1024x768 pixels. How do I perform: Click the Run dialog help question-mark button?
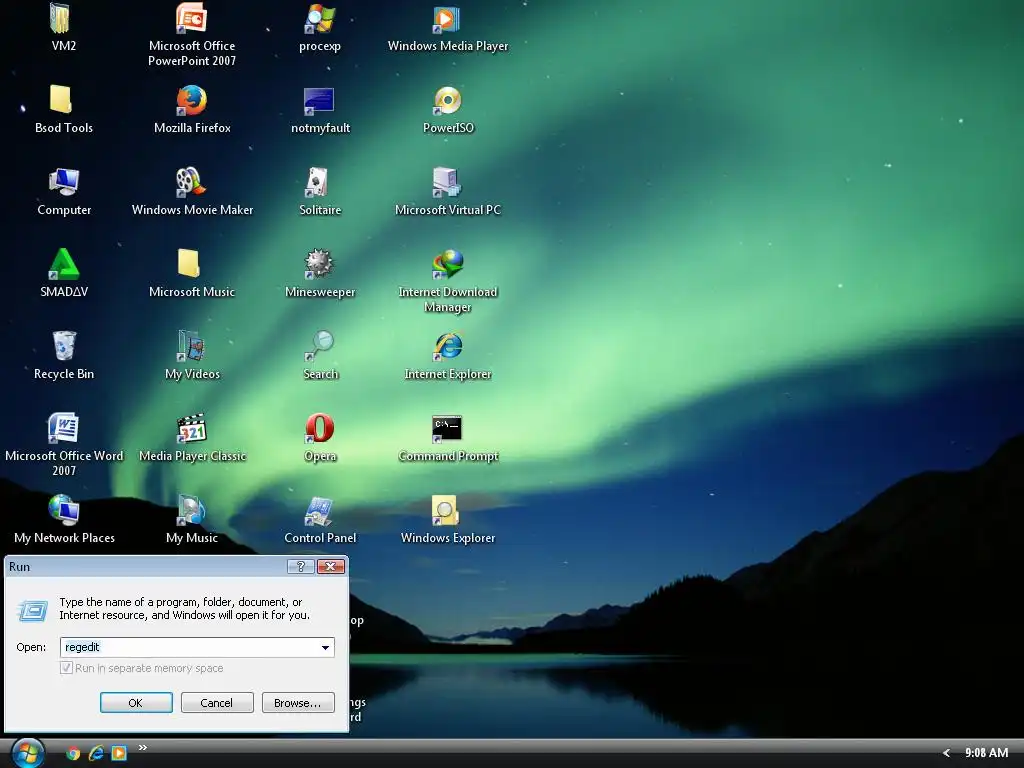301,566
